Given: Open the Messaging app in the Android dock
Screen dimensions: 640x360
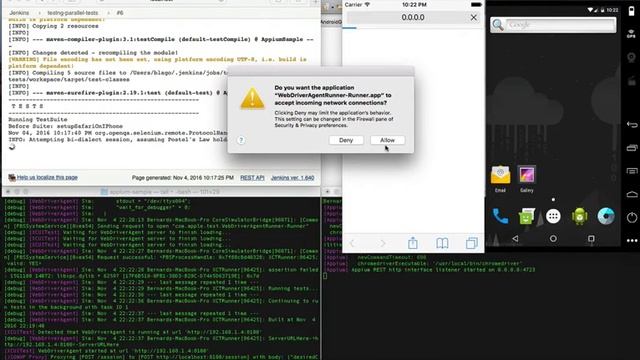Looking at the screenshot, I should click(x=527, y=216).
